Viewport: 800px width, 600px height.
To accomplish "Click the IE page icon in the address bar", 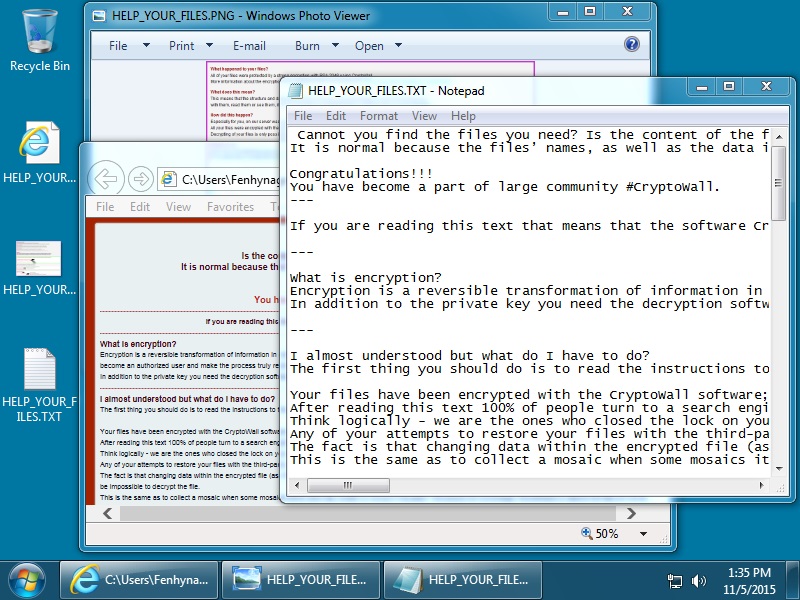I will click(168, 179).
